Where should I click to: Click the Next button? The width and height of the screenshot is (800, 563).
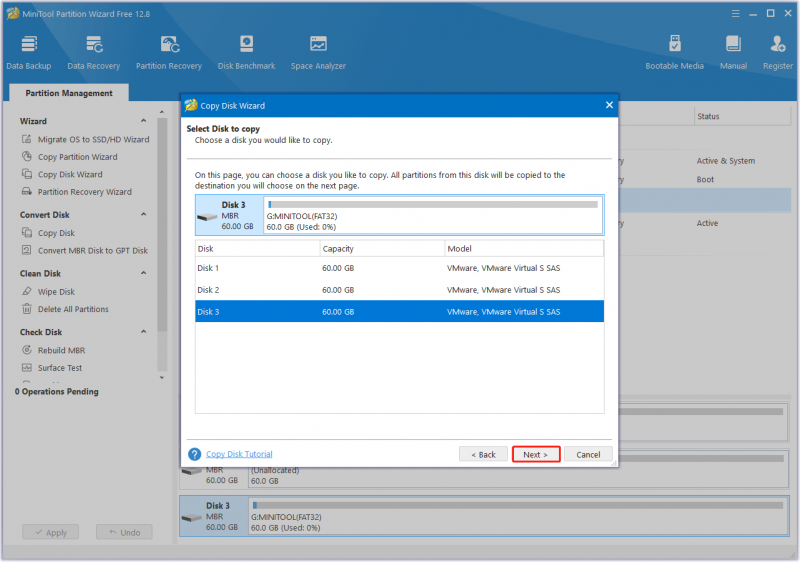point(536,454)
